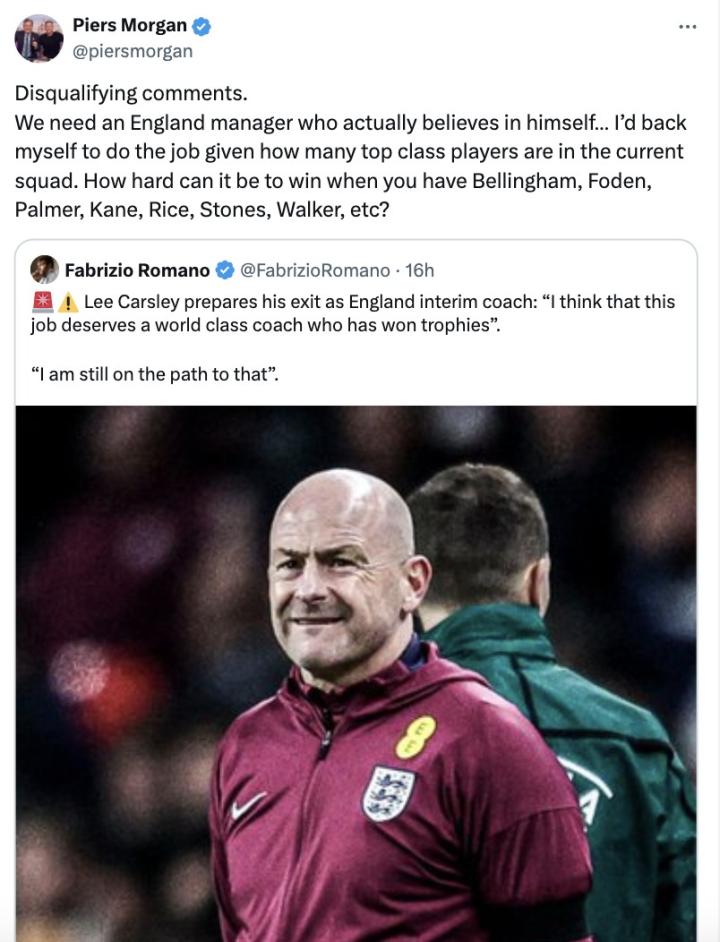
Task: Click Piers Morgan's profile avatar
Action: tap(39, 39)
